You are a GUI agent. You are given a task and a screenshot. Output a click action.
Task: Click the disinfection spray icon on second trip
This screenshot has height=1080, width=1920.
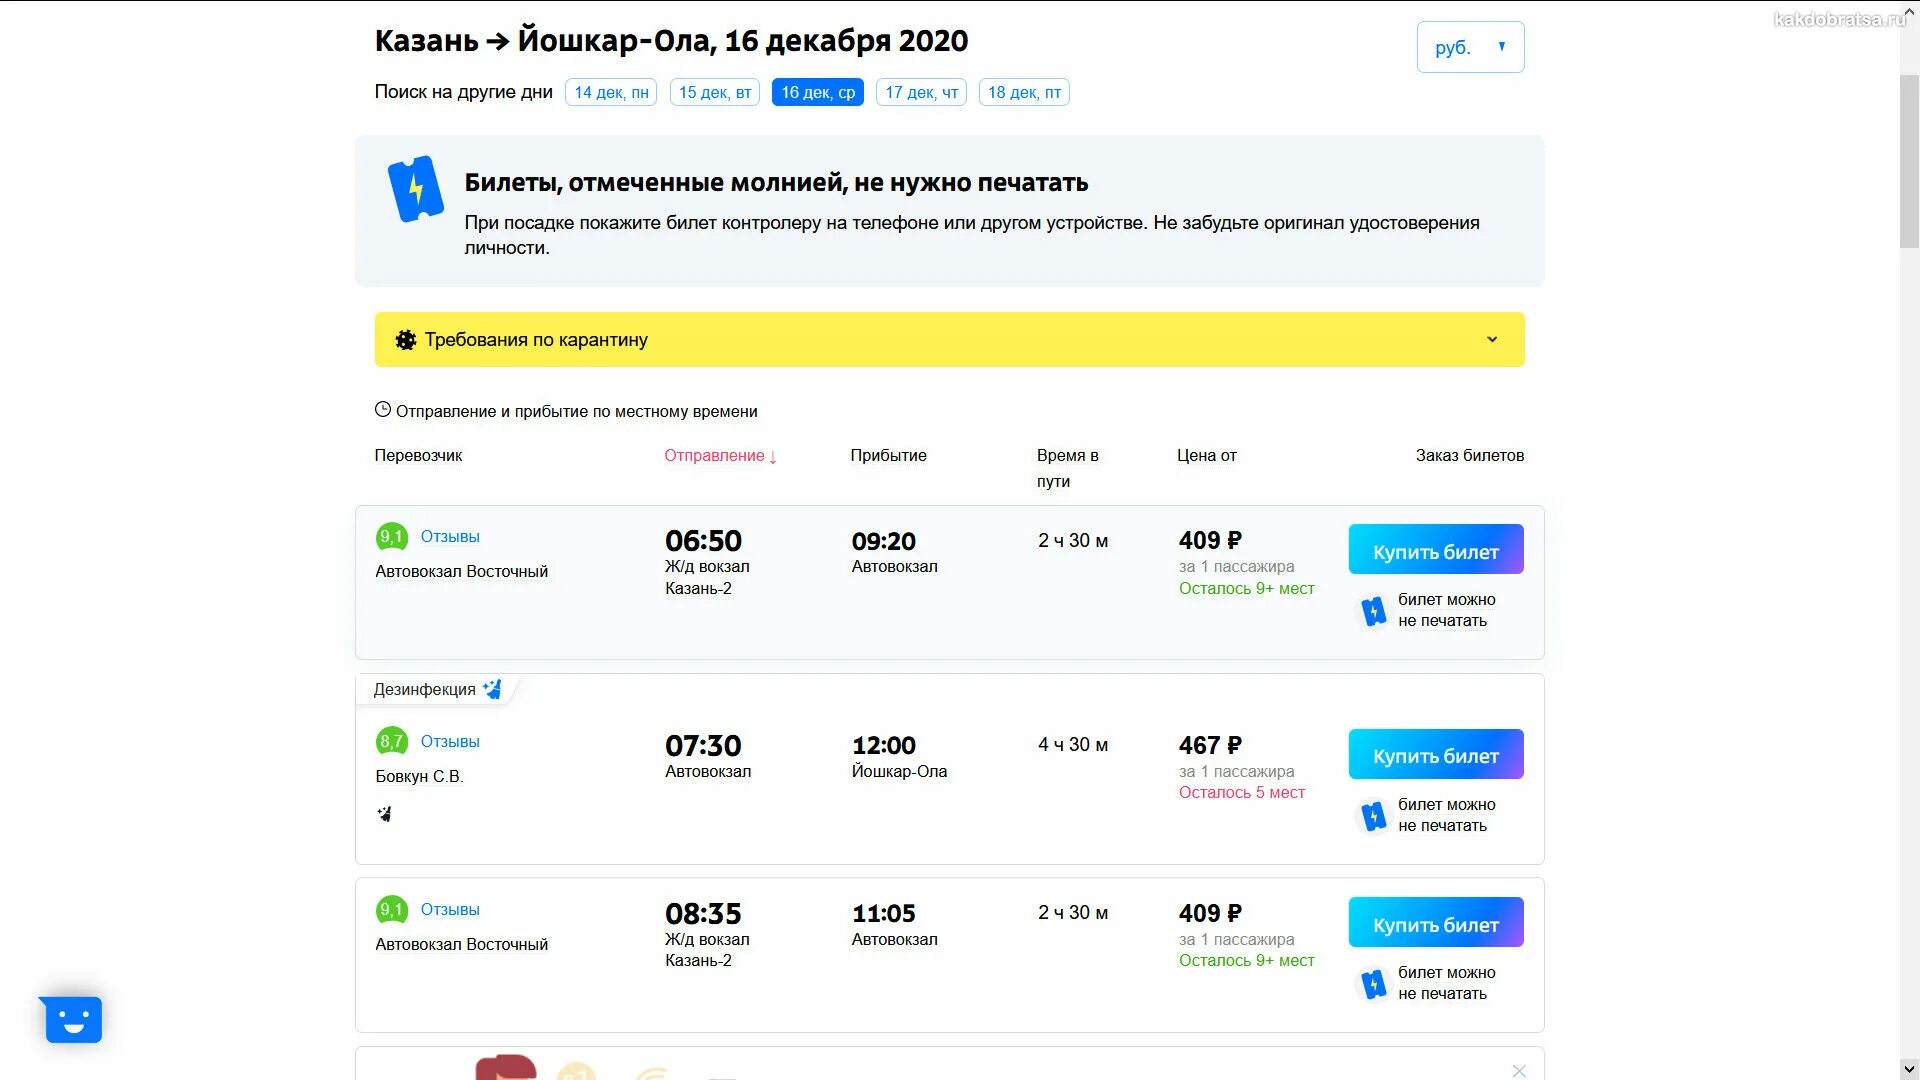tap(492, 689)
